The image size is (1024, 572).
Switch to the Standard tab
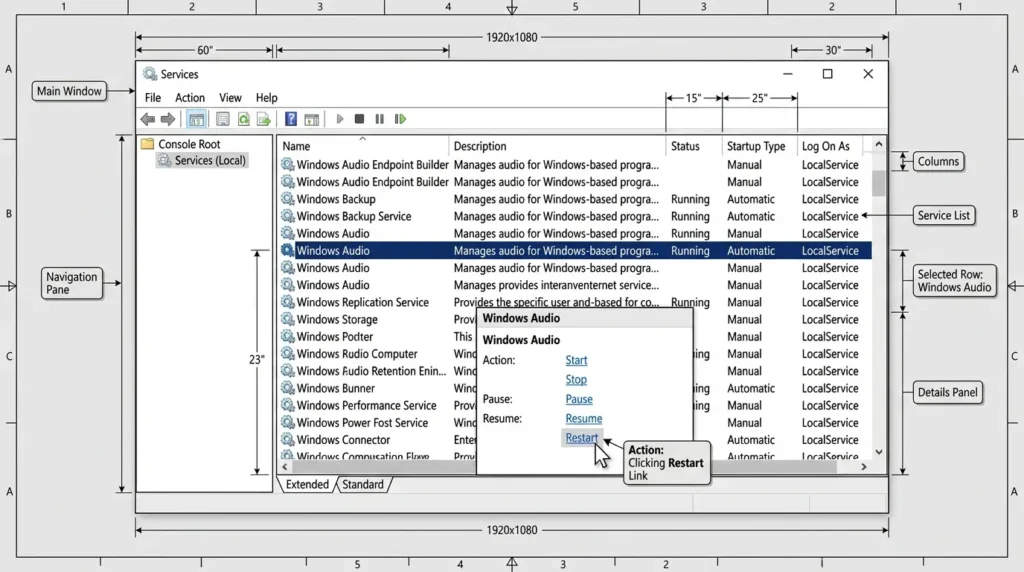tap(363, 485)
